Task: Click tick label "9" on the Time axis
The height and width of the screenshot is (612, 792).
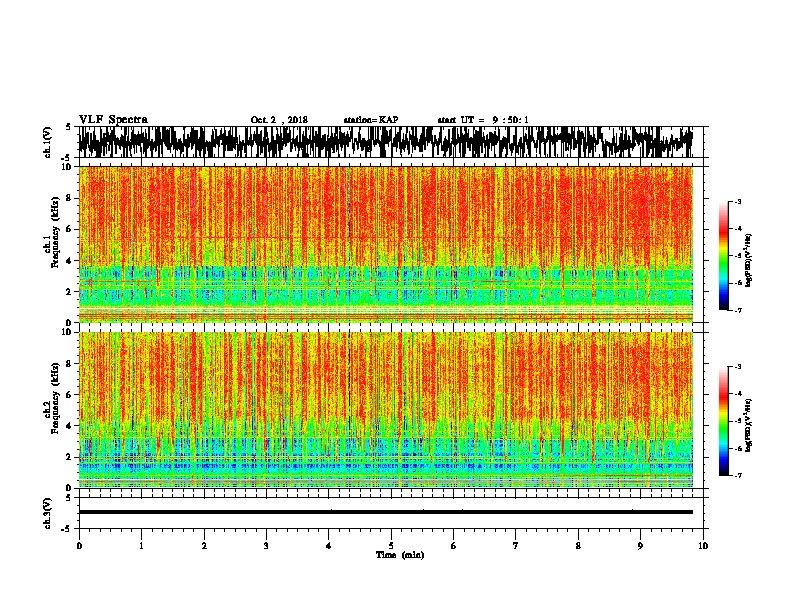Action: (640, 545)
